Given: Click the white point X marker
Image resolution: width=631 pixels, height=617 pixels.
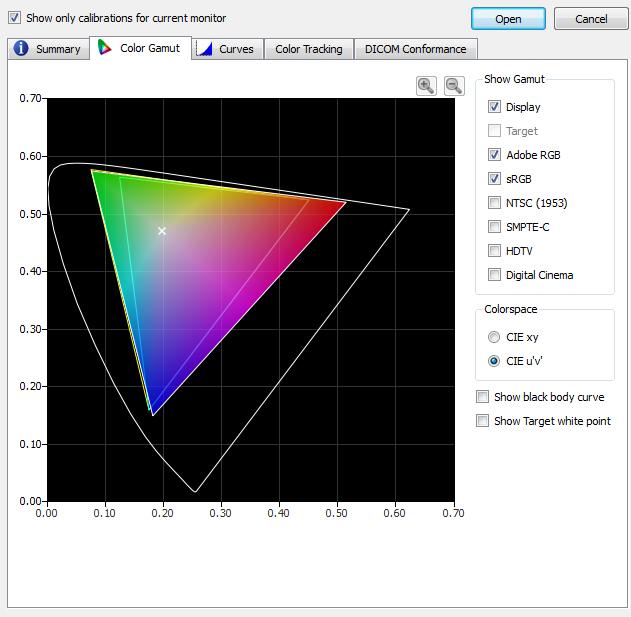Looking at the screenshot, I should [162, 231].
